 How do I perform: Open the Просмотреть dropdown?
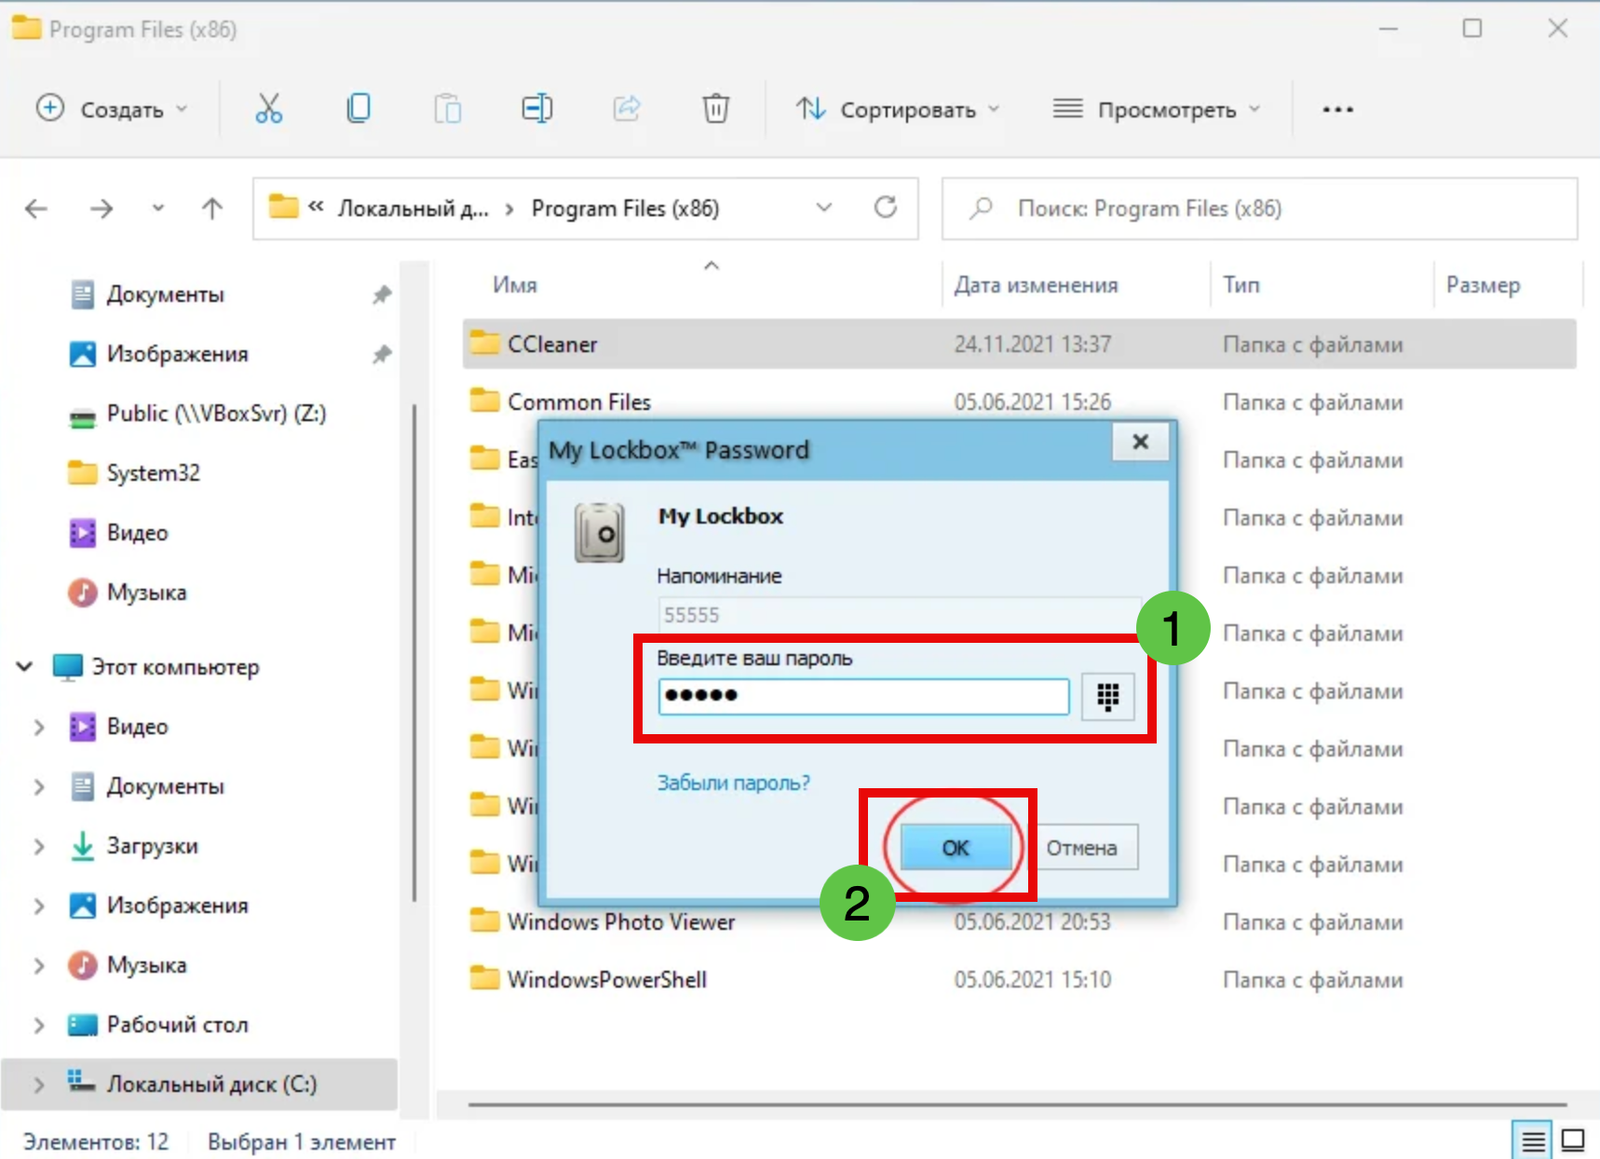click(1156, 109)
